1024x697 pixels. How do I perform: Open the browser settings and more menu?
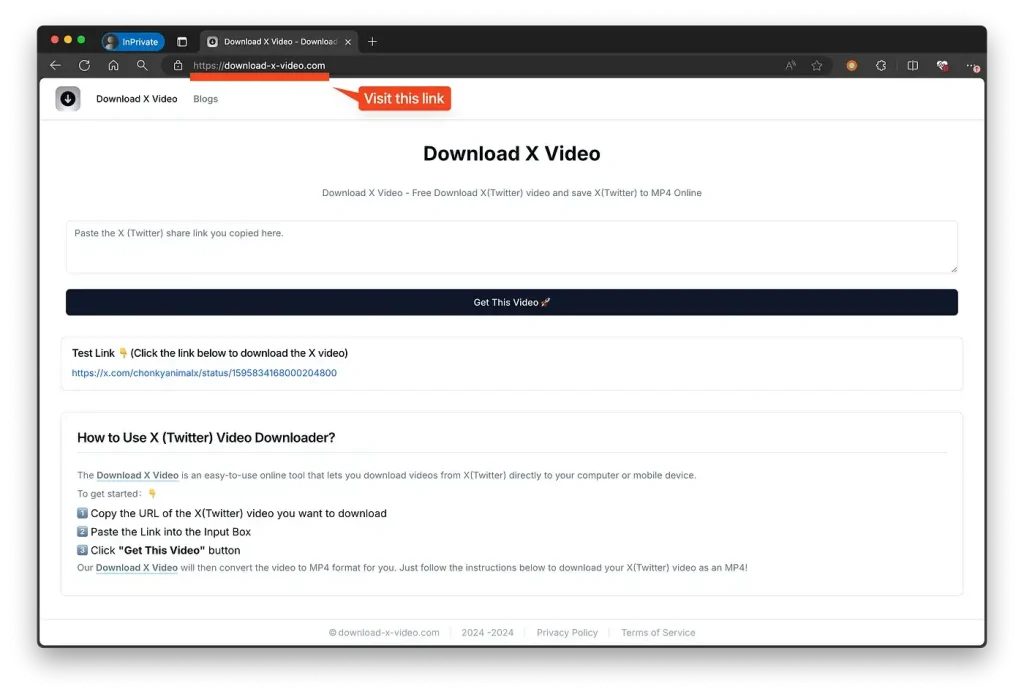click(x=972, y=66)
